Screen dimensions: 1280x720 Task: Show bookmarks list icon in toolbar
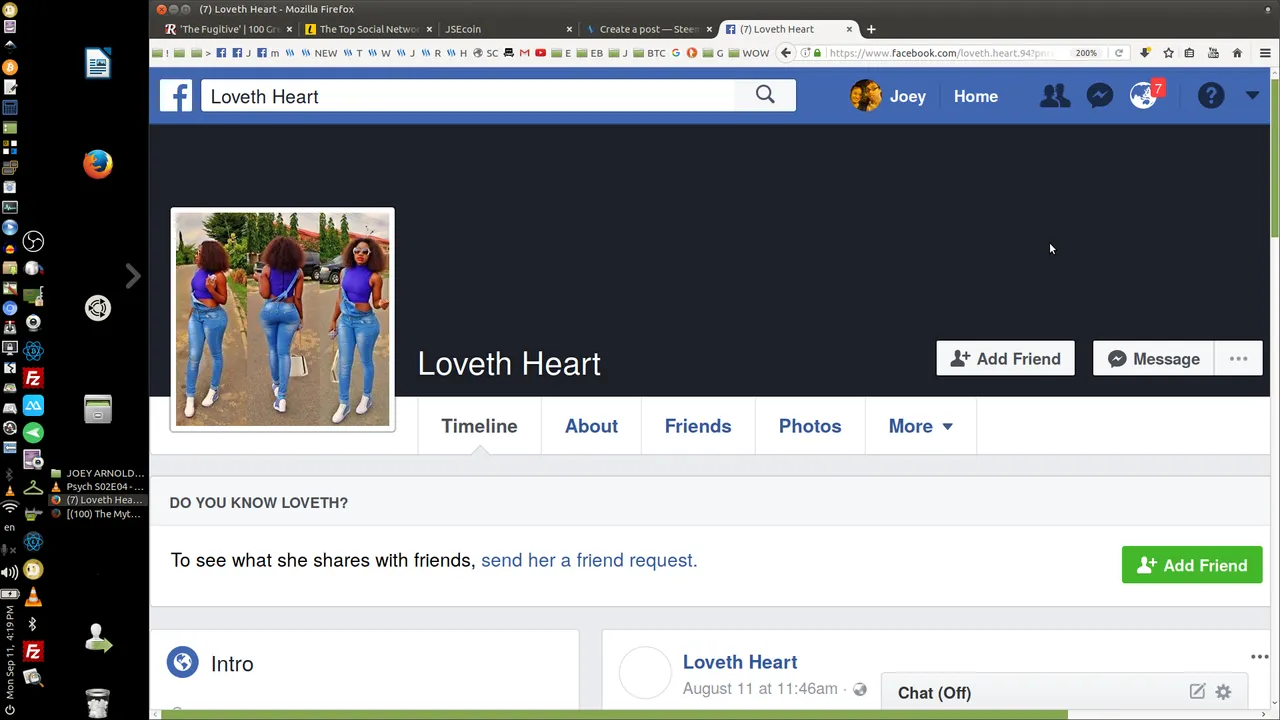click(x=1190, y=53)
